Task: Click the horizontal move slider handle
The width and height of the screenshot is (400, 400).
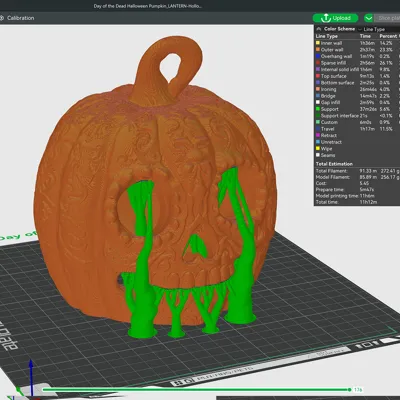Action: coord(349,389)
